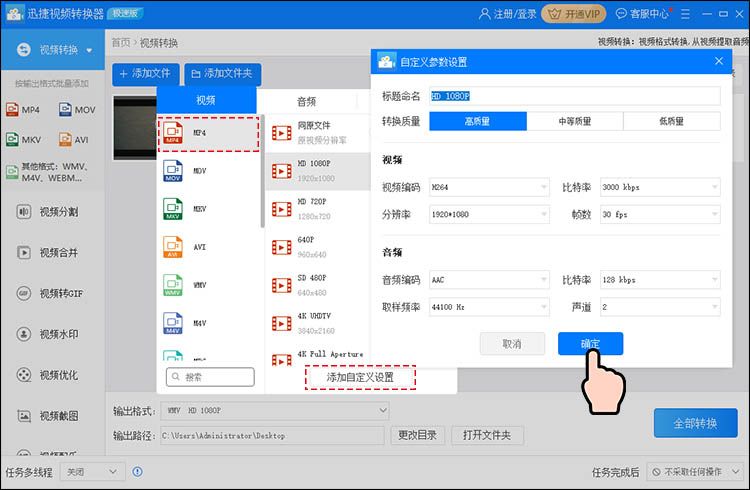This screenshot has width=750, height=490.
Task: Click the multithread info icon
Action: [137, 472]
